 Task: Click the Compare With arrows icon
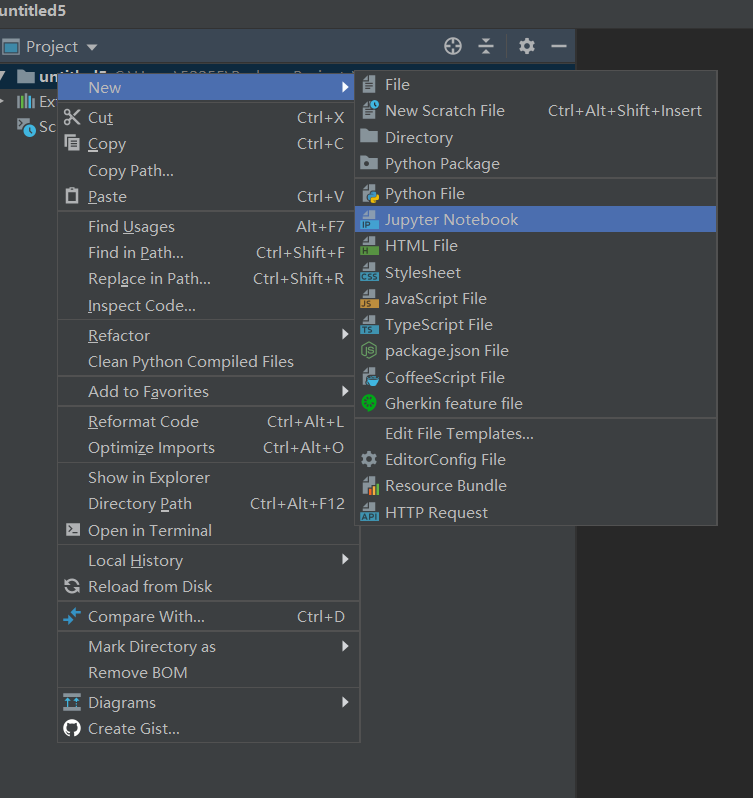(72, 616)
